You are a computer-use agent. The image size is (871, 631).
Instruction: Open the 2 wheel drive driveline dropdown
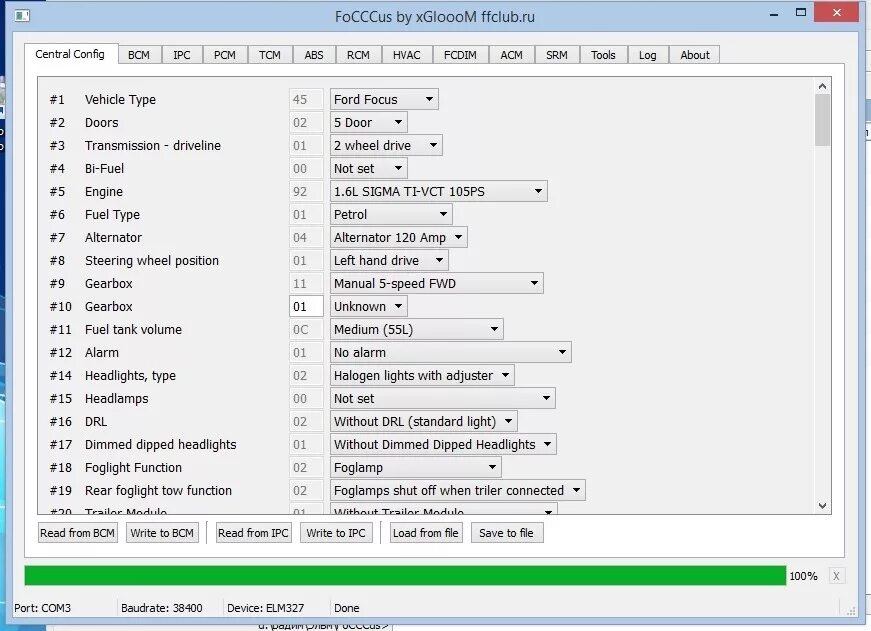[x=386, y=146]
